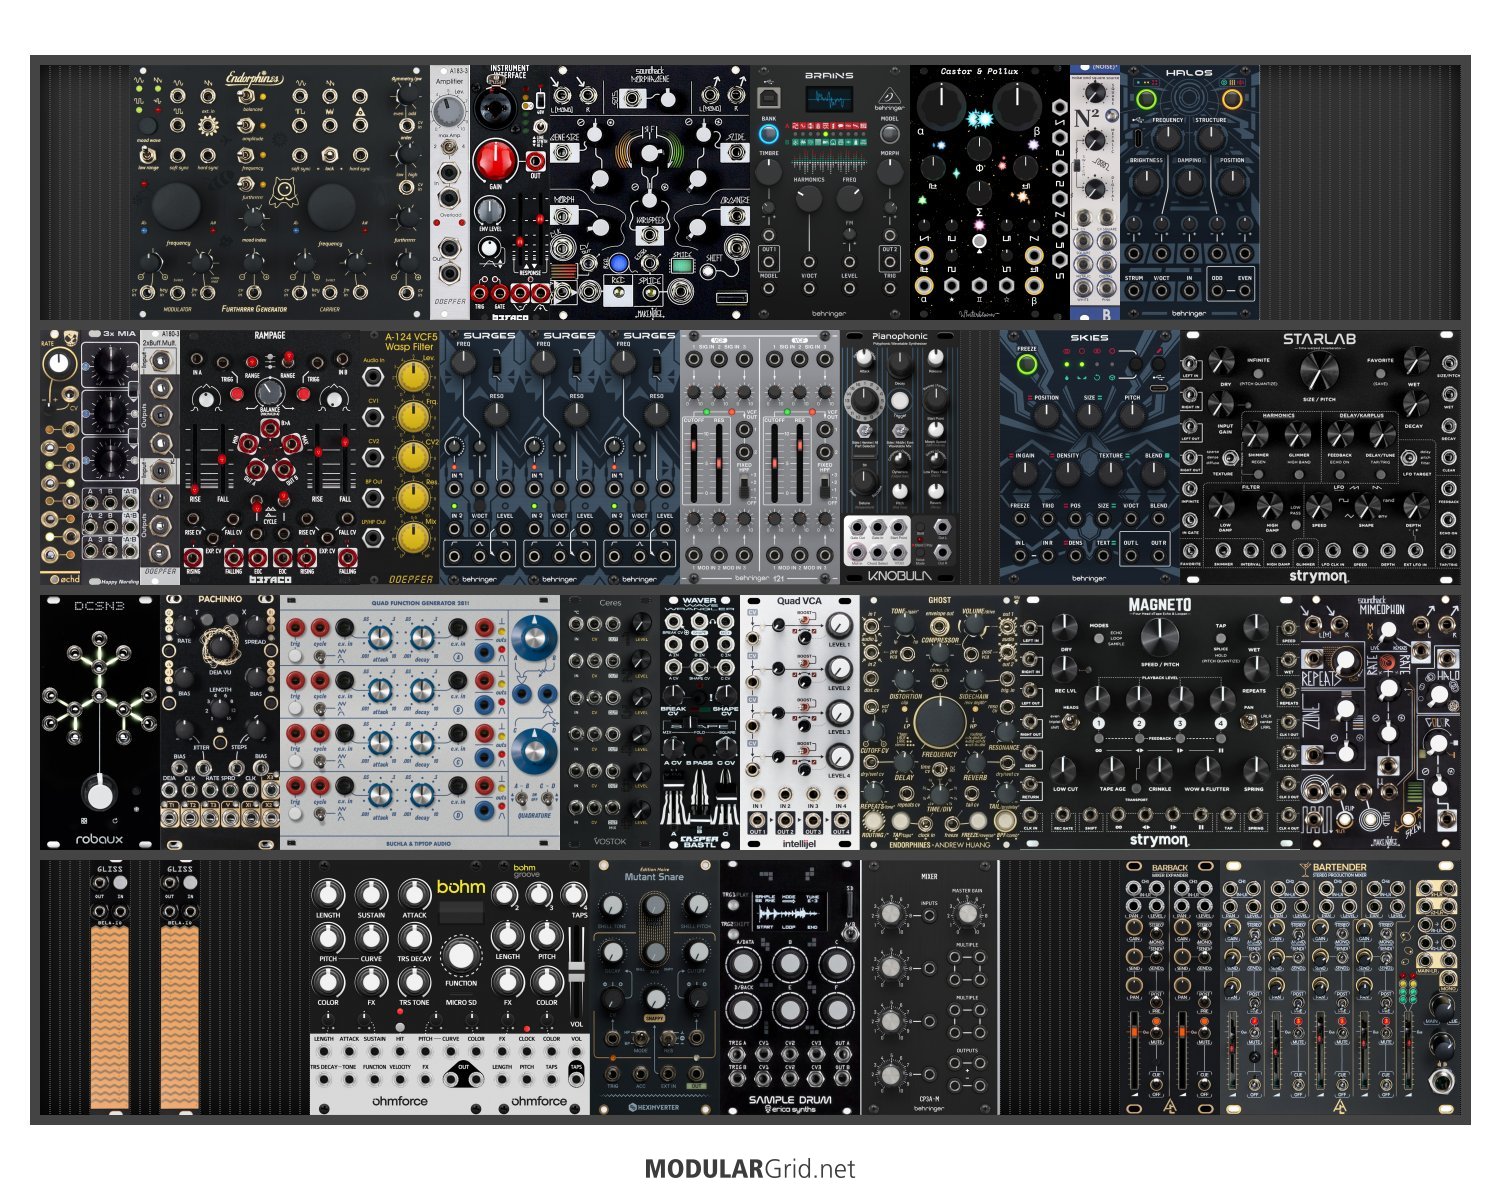
Task: Click the Structure knob on Halos
Action: coord(1211,136)
